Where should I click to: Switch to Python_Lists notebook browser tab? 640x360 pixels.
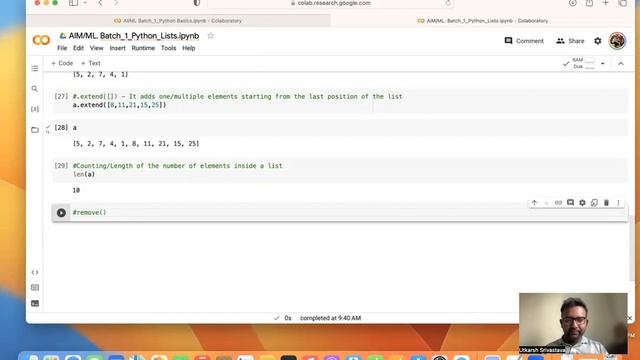point(482,20)
